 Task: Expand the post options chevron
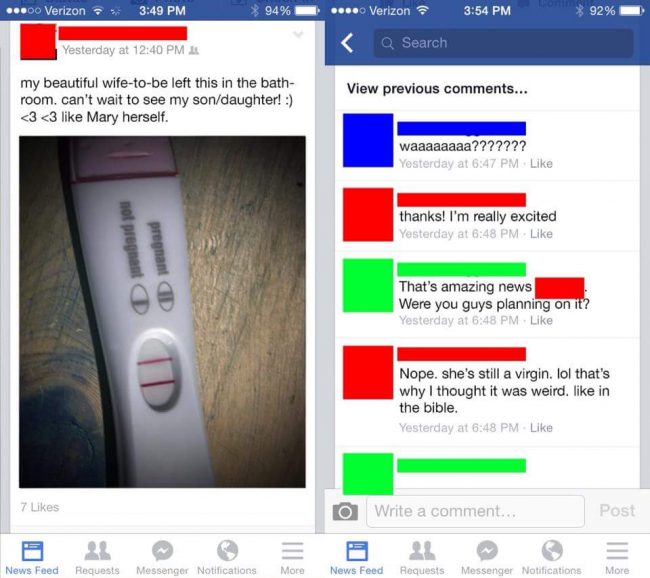pos(298,34)
